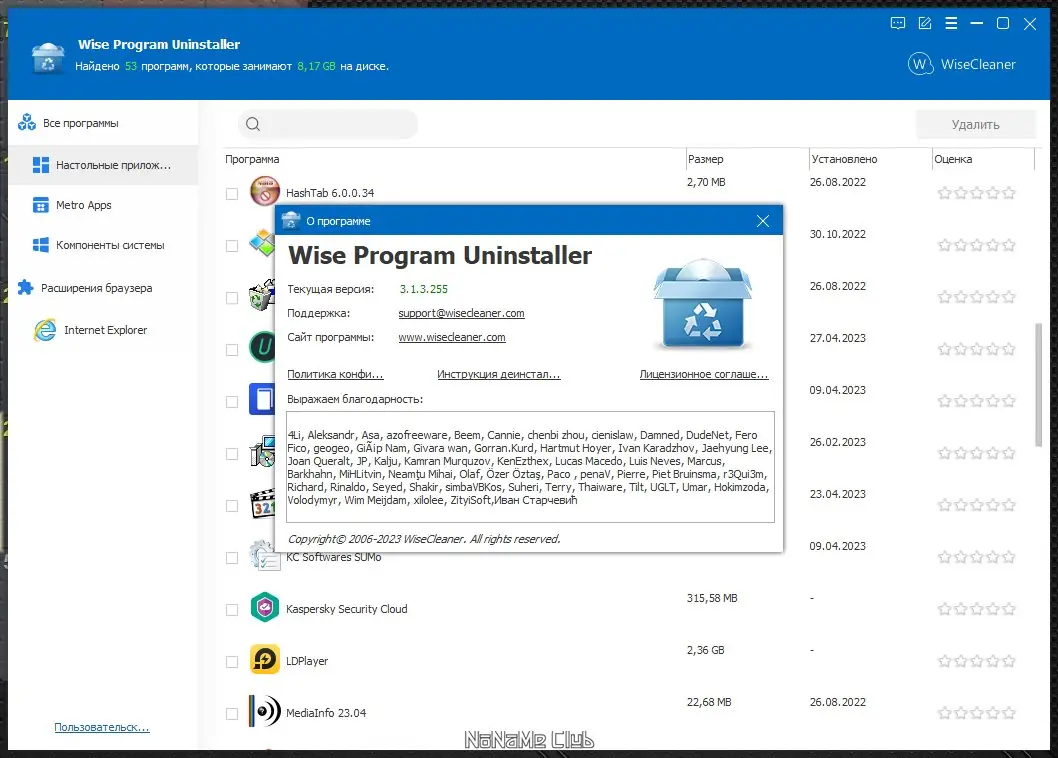The width and height of the screenshot is (1058, 758).
Task: Select Все программы in the sidebar
Action: (103, 123)
